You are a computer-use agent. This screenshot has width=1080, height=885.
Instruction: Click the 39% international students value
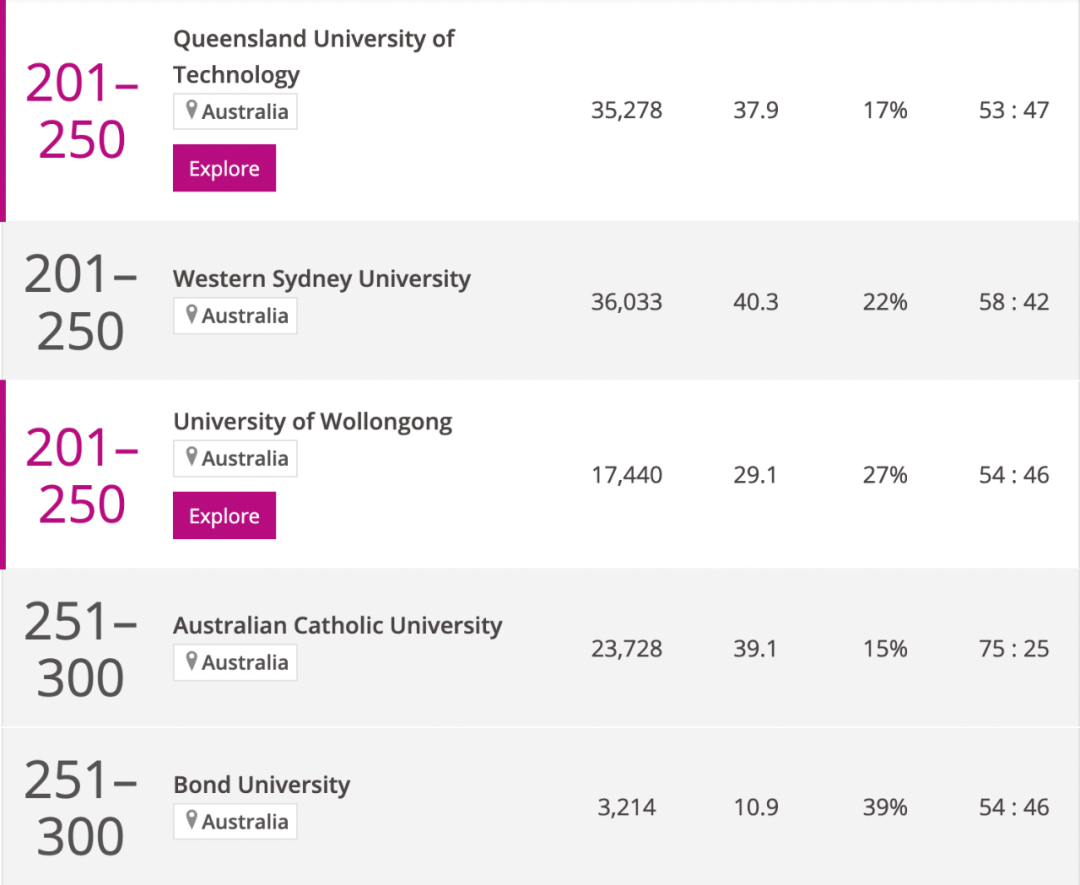click(x=885, y=808)
